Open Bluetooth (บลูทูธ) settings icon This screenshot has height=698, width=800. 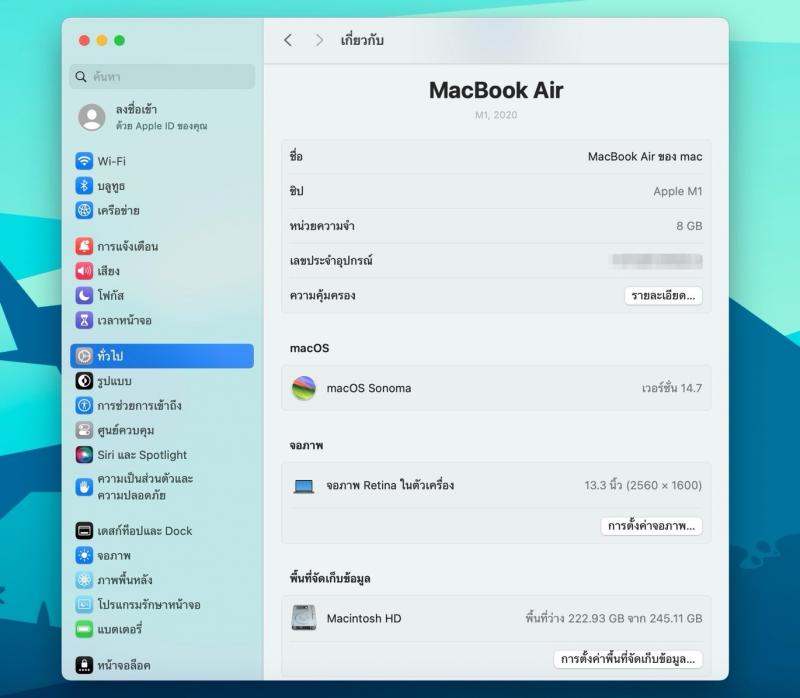click(84, 186)
